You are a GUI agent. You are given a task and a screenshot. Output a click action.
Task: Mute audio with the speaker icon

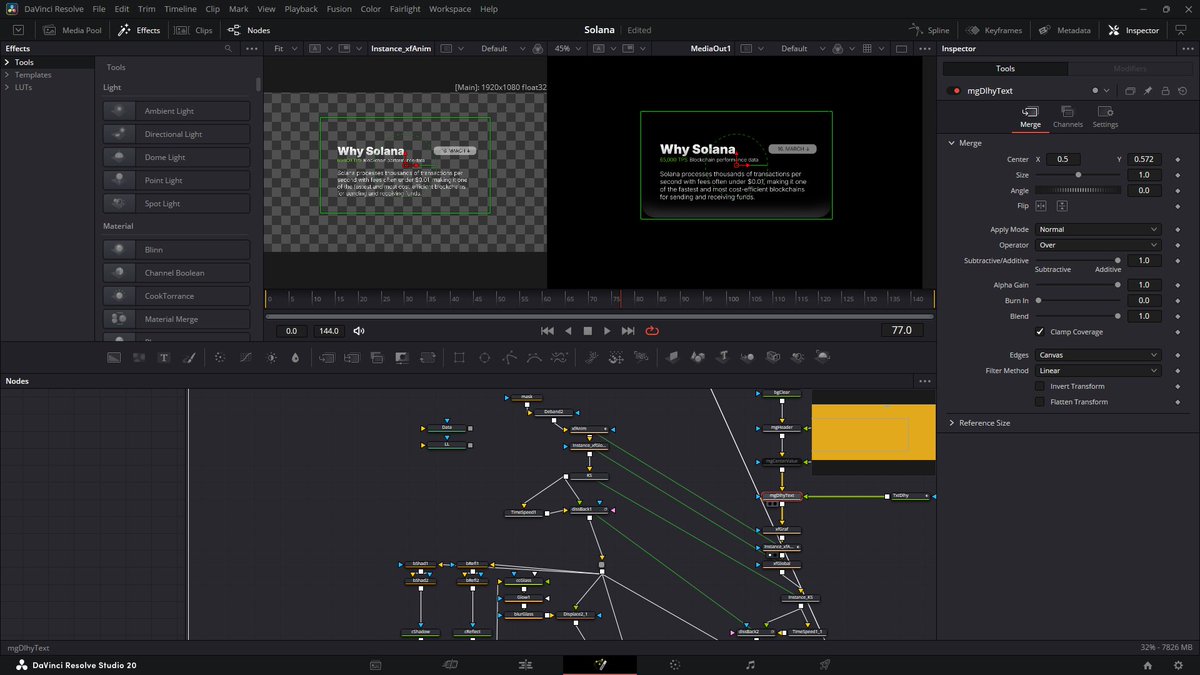[359, 331]
